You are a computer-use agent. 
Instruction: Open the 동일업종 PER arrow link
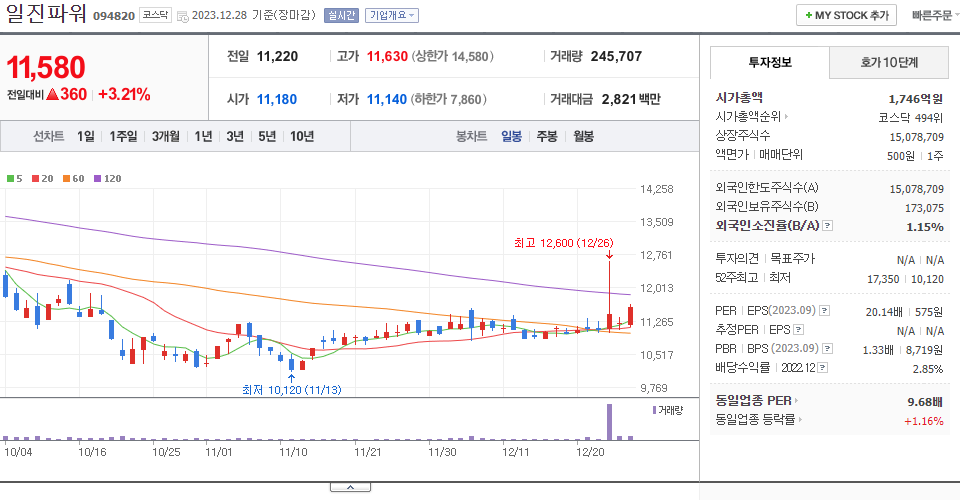pos(796,401)
